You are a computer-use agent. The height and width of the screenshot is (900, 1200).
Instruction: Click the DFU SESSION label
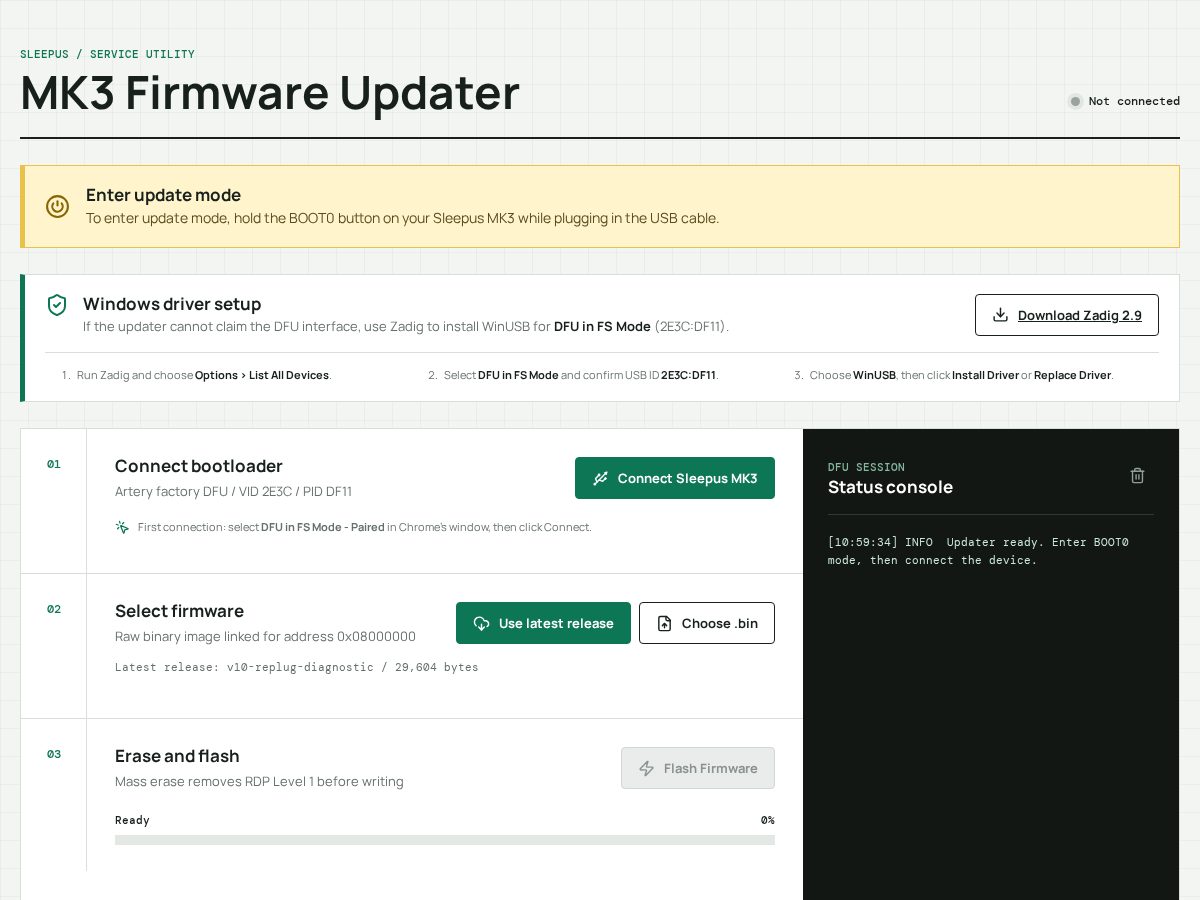866,467
